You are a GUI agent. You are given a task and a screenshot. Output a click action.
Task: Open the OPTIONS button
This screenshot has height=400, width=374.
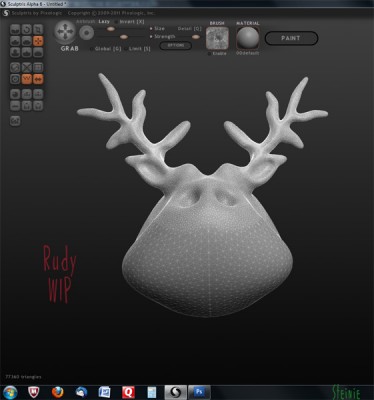click(x=176, y=45)
